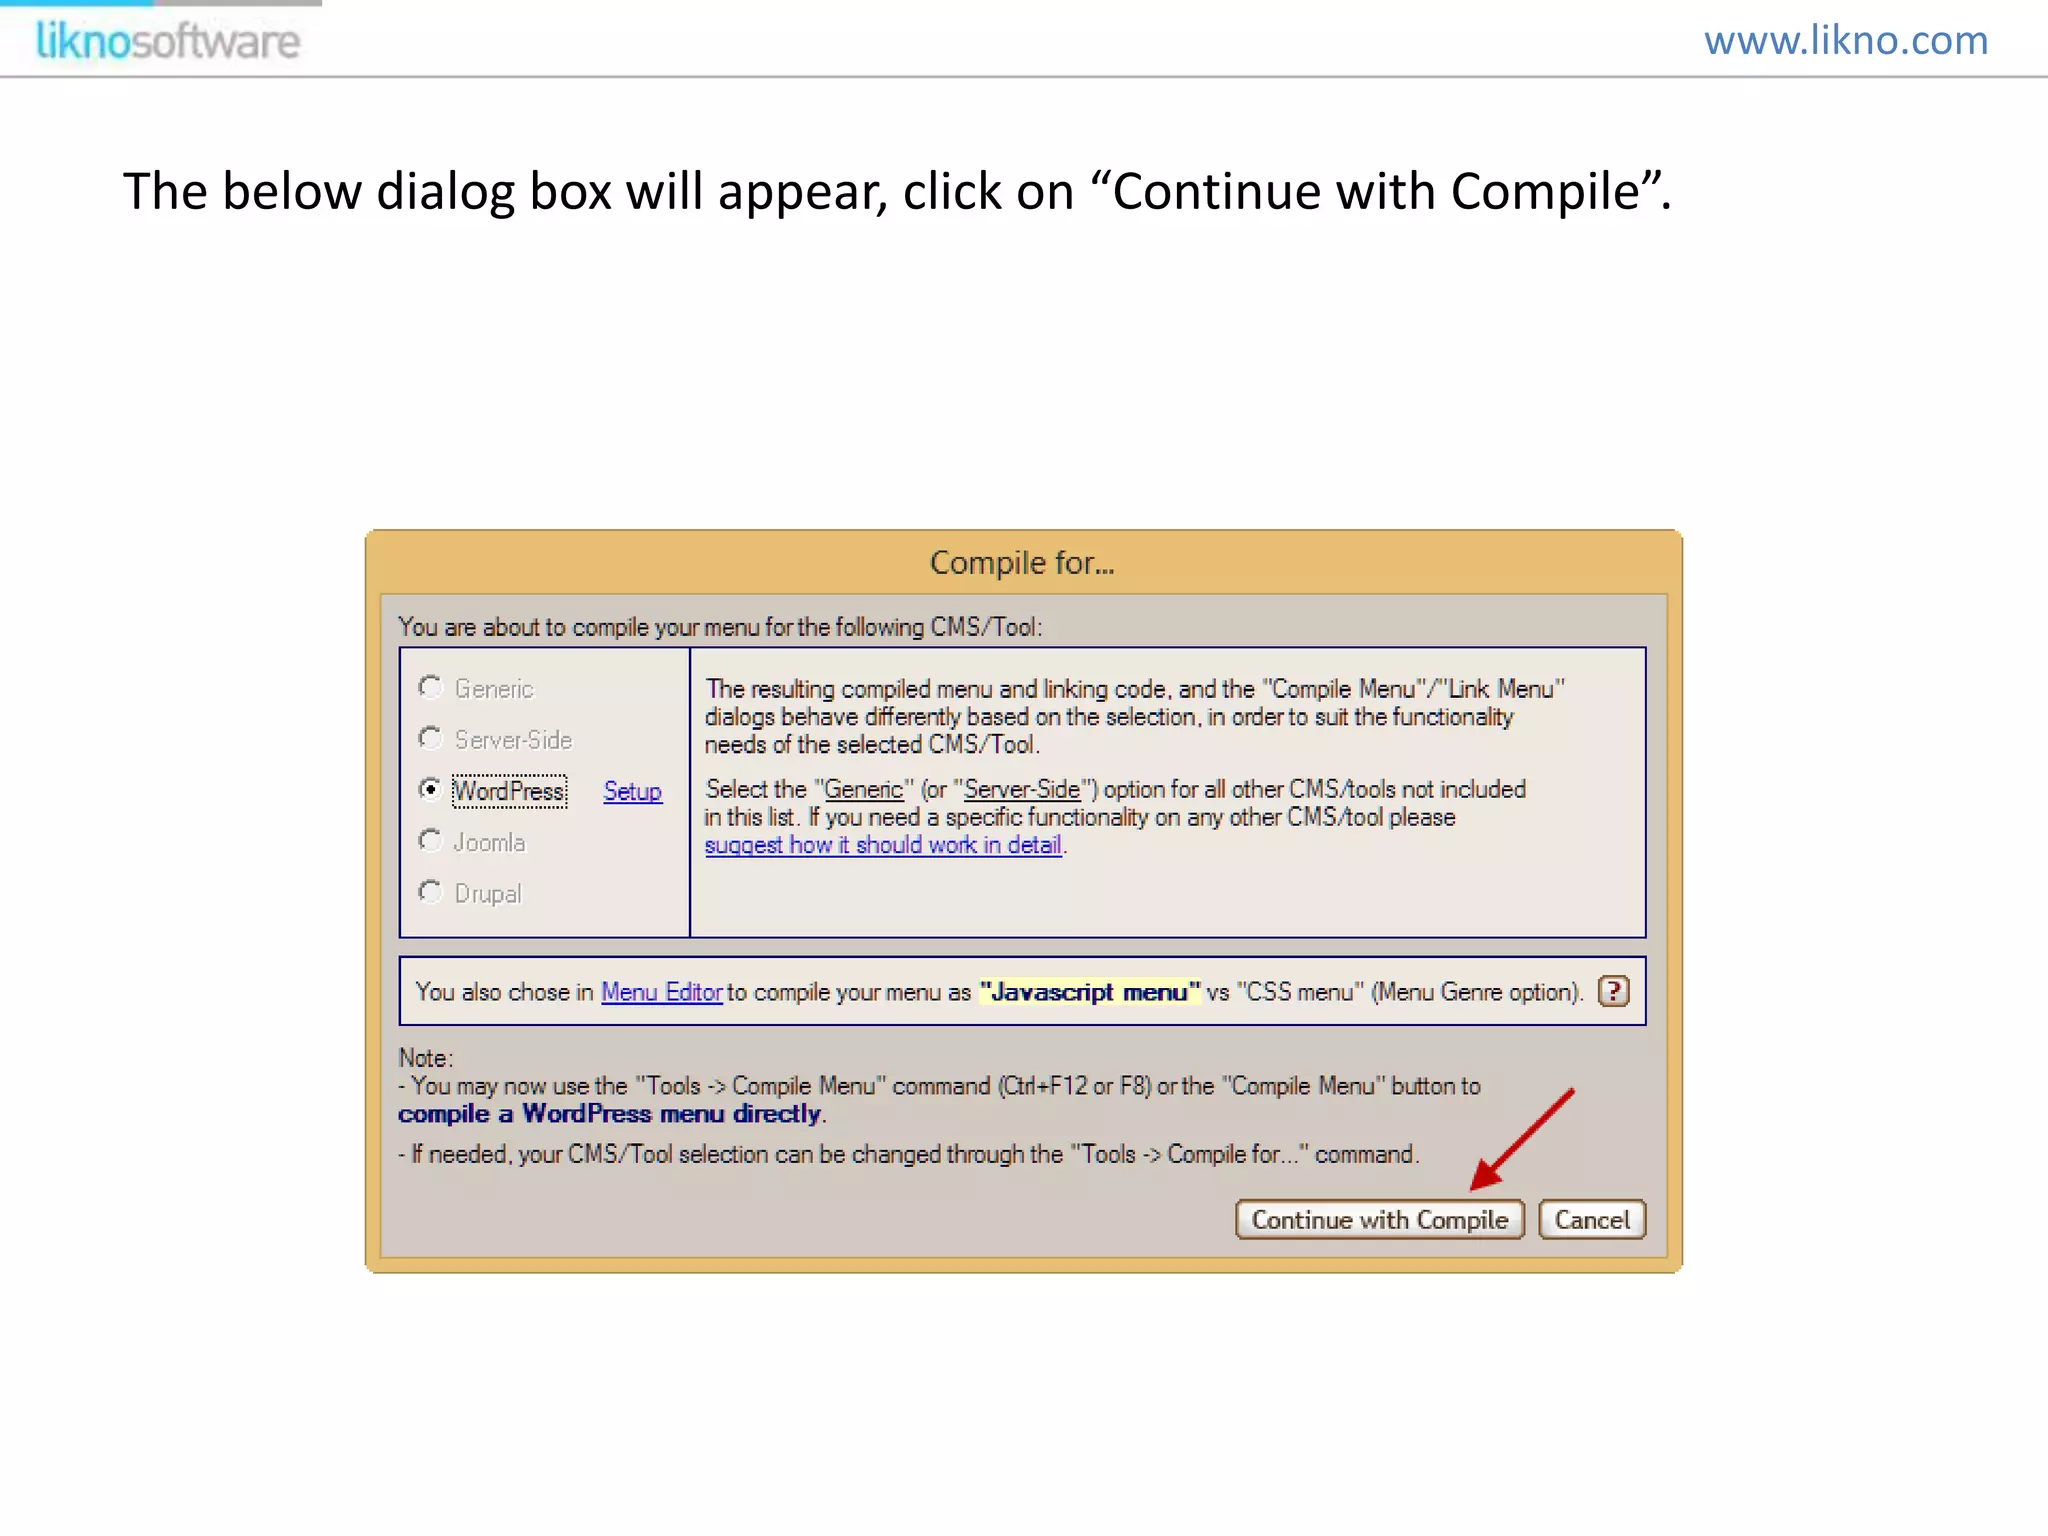The width and height of the screenshot is (2048, 1536).
Task: Open the www.likno.com website link
Action: coord(1846,40)
